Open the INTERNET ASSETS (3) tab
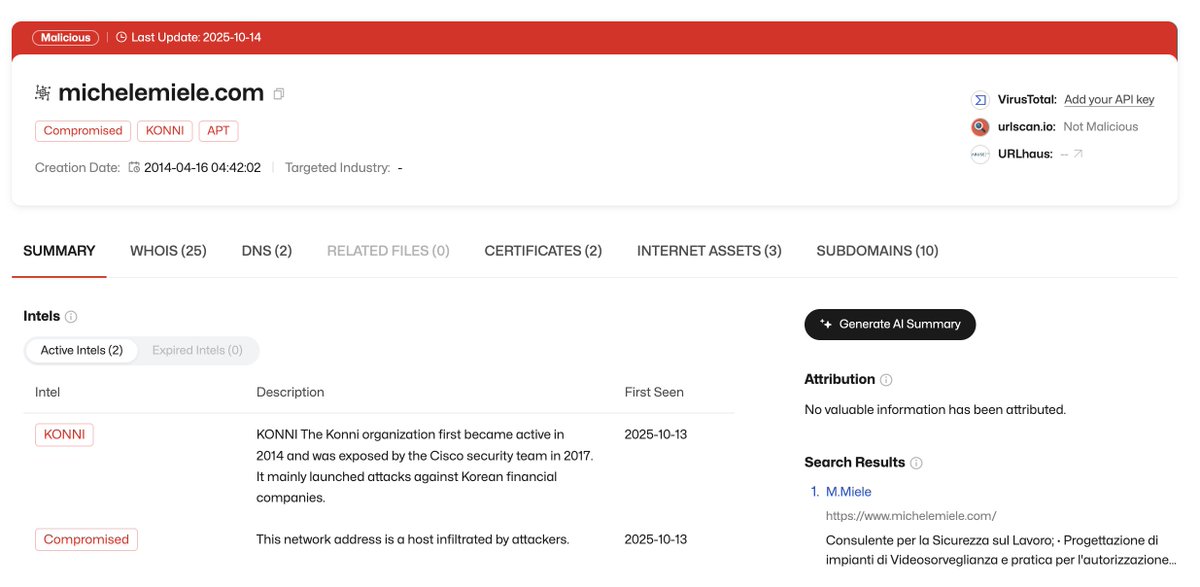The height and width of the screenshot is (587, 1200). 709,251
